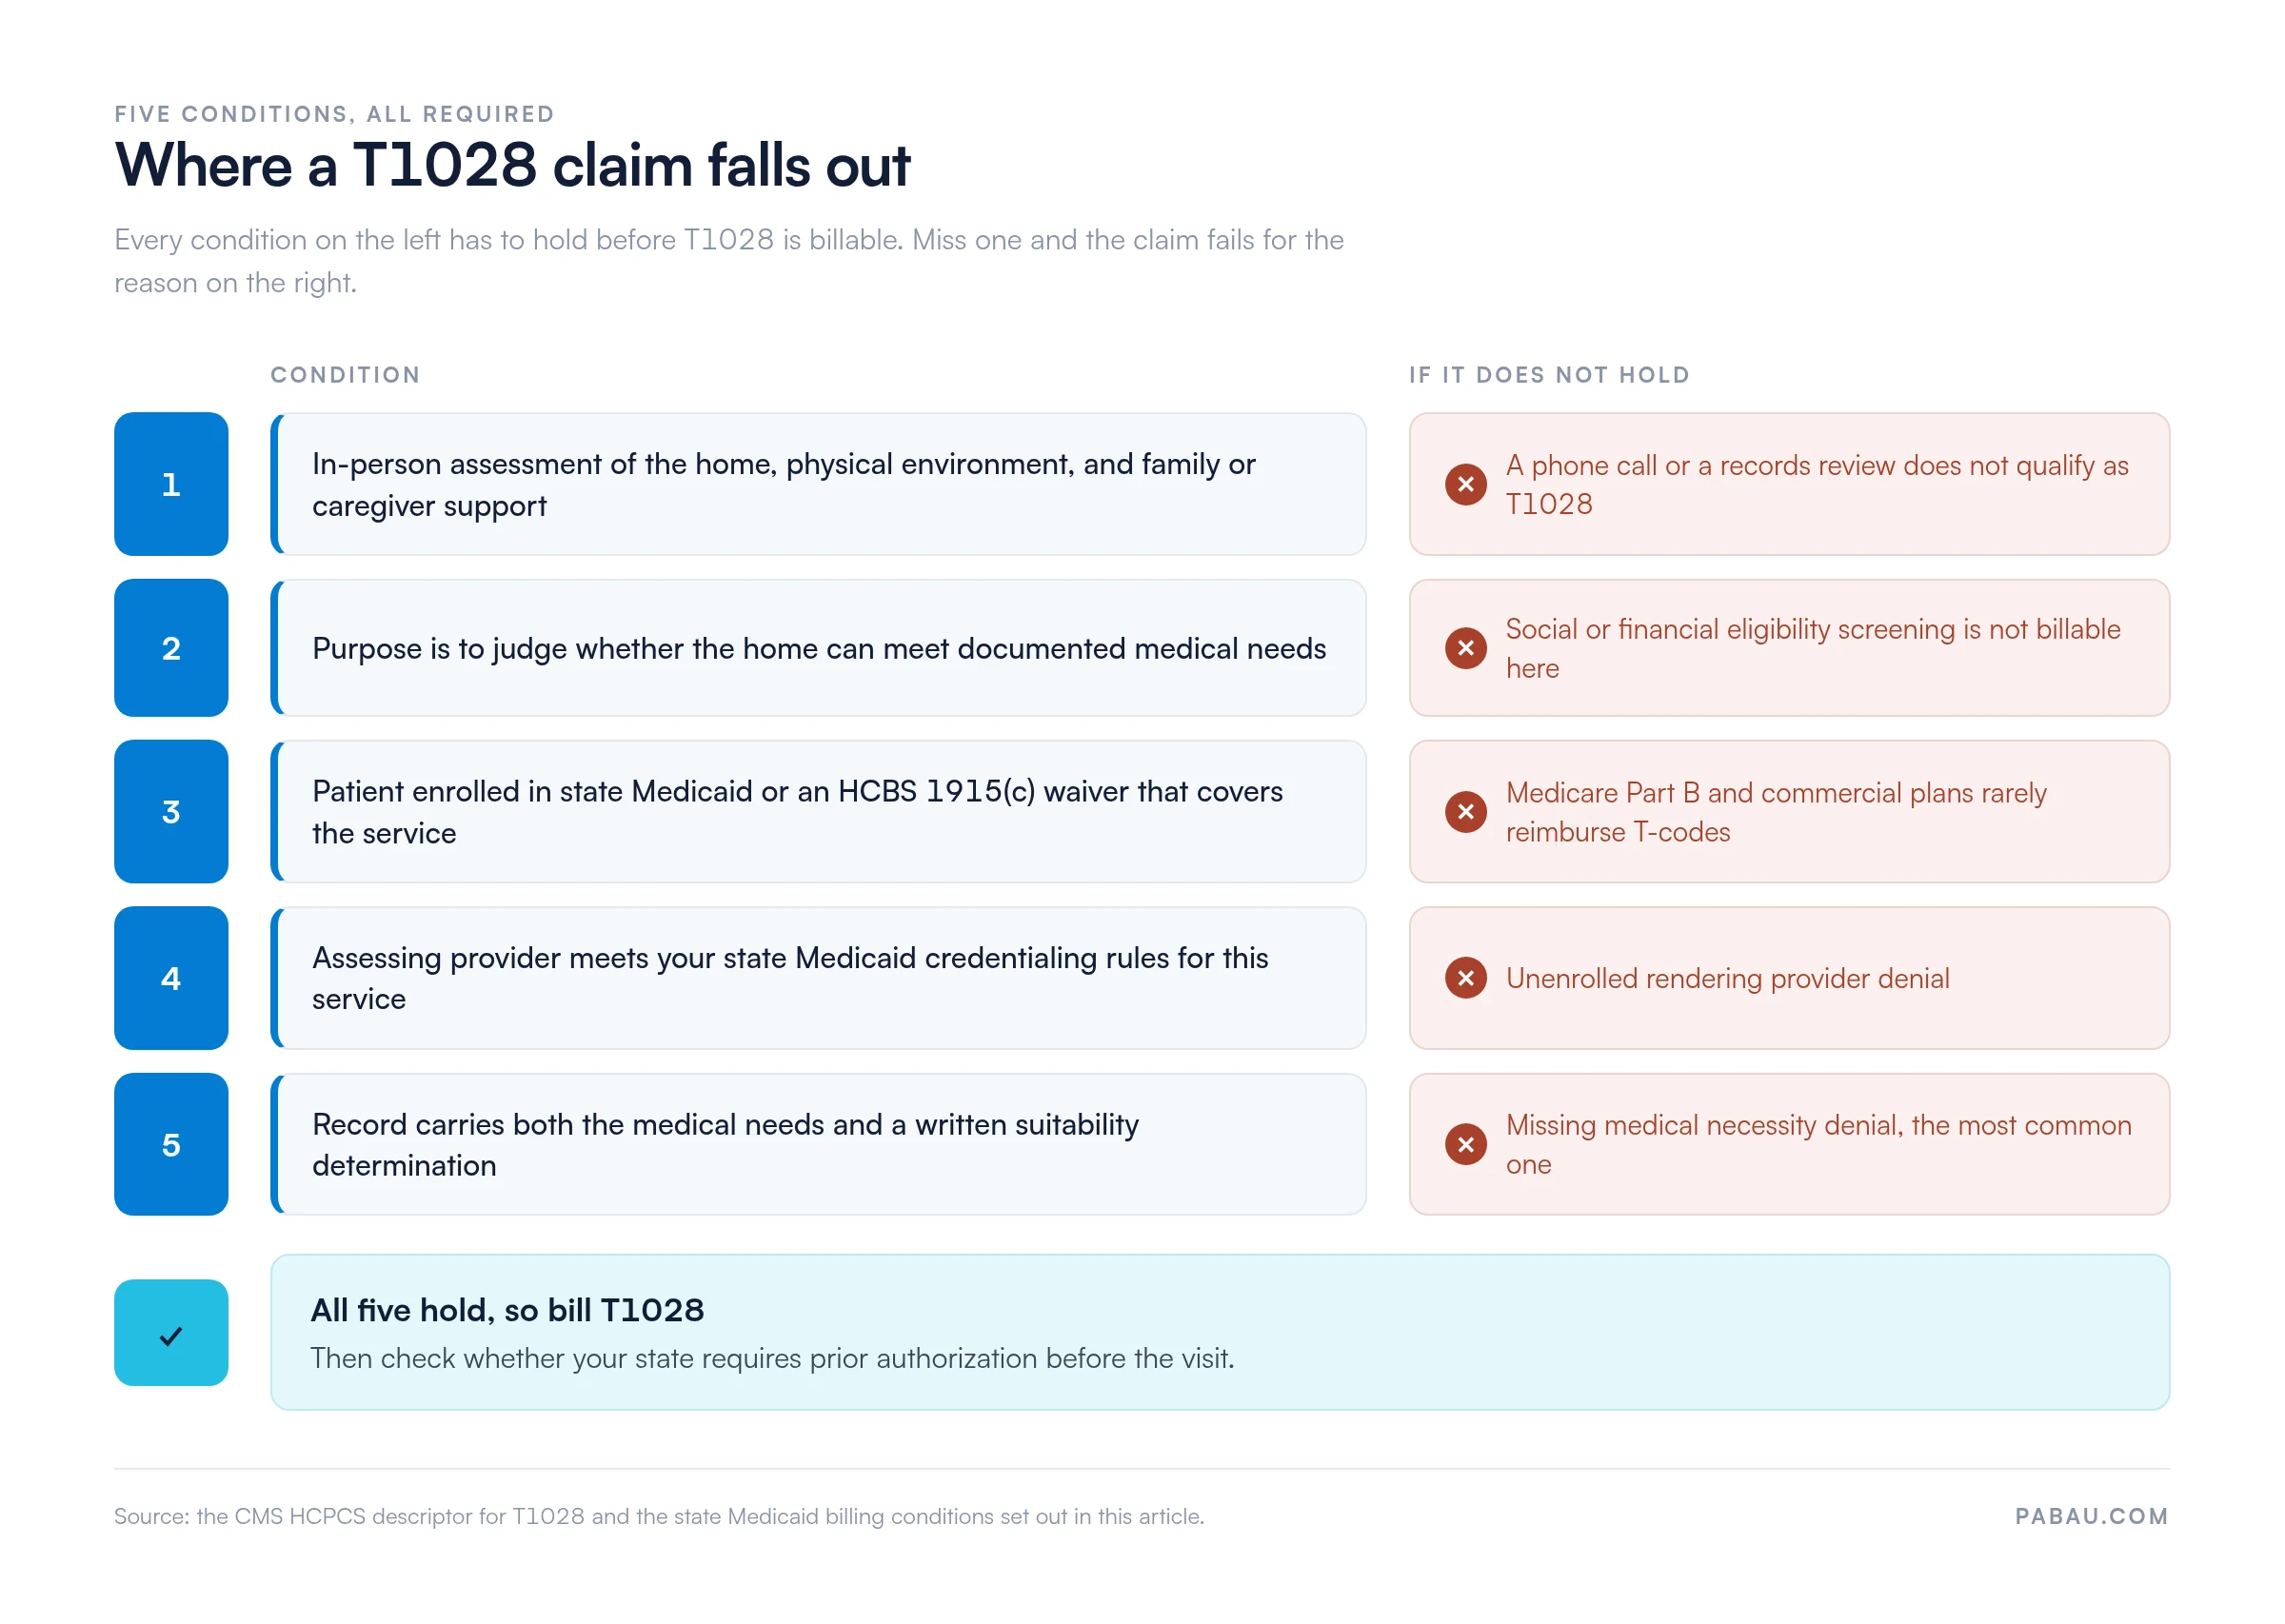Select the blue number 3 tile
Screen dimensions: 2285x1624
point(171,812)
